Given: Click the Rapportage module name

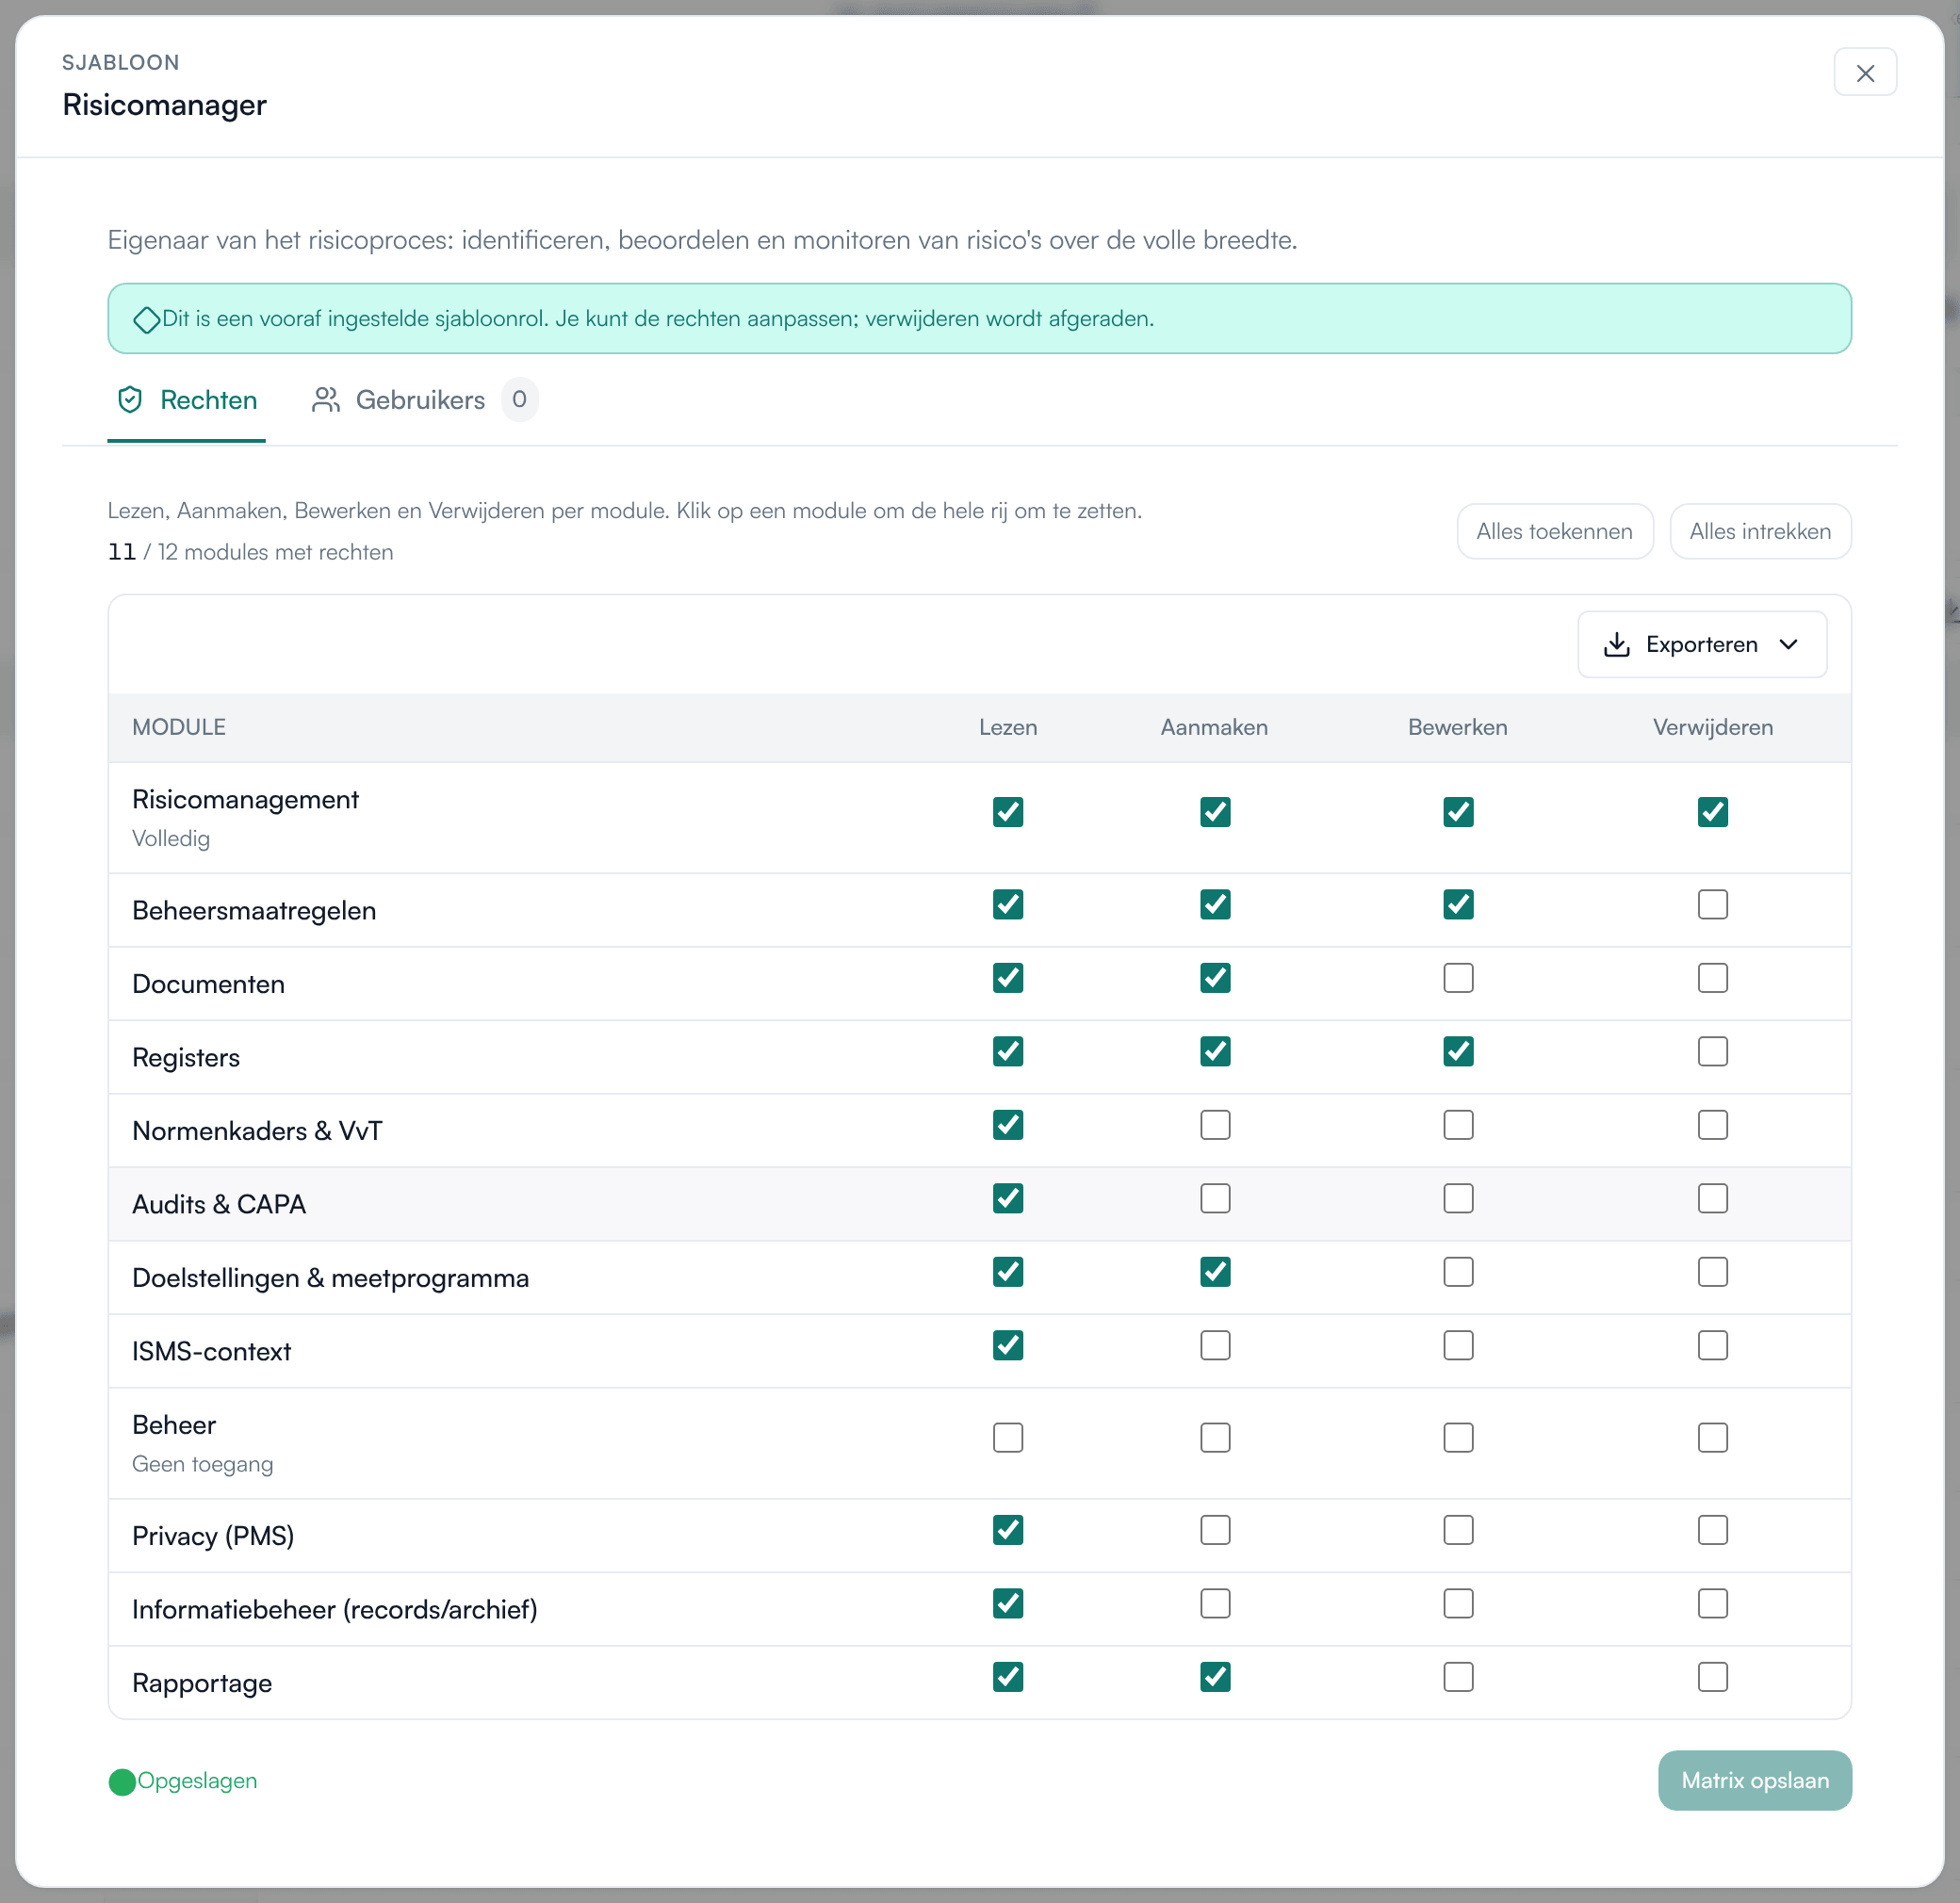Looking at the screenshot, I should pyautogui.click(x=202, y=1683).
